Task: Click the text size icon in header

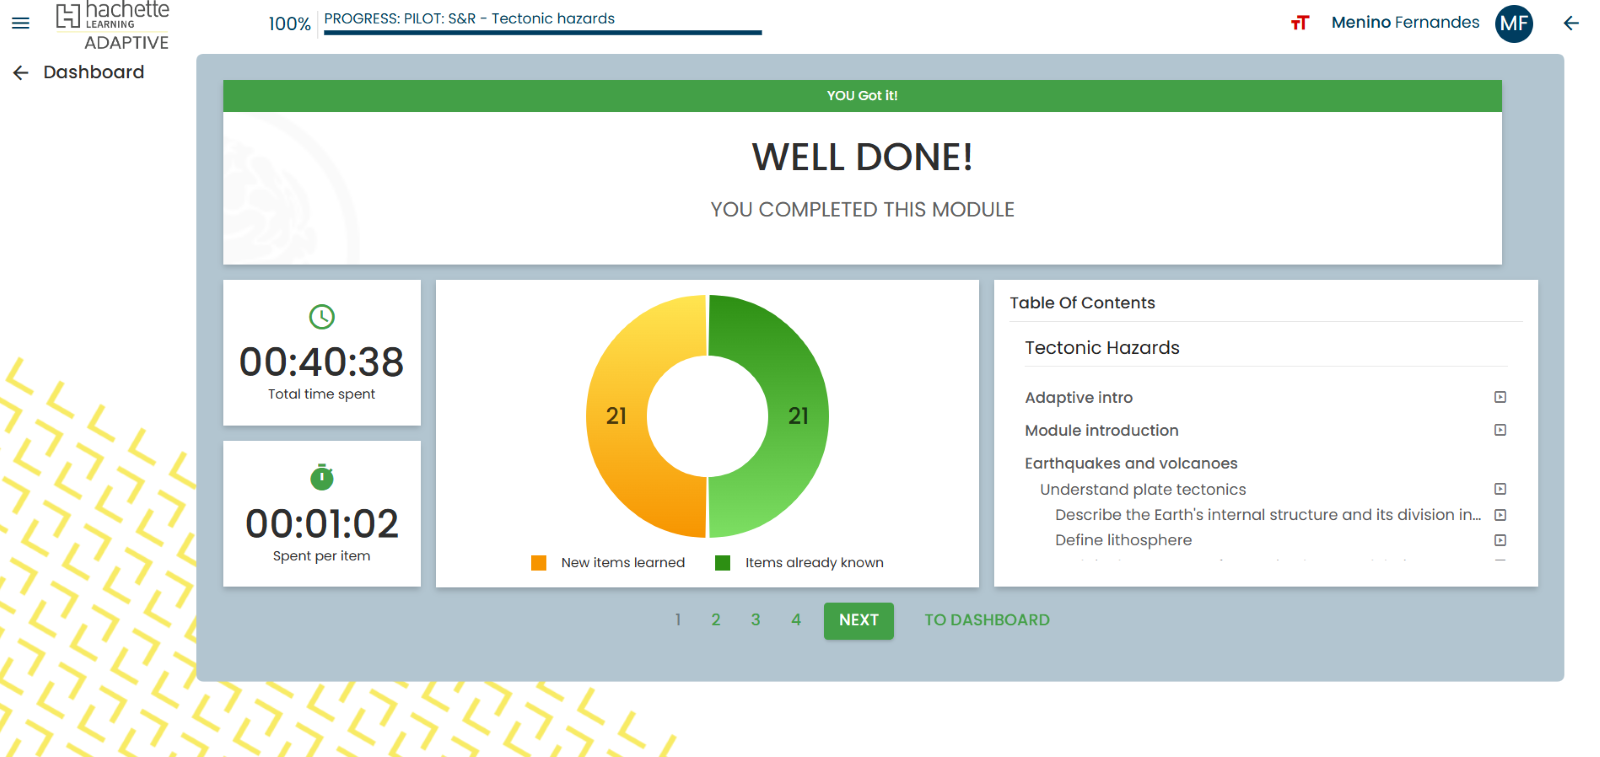Action: (1299, 23)
